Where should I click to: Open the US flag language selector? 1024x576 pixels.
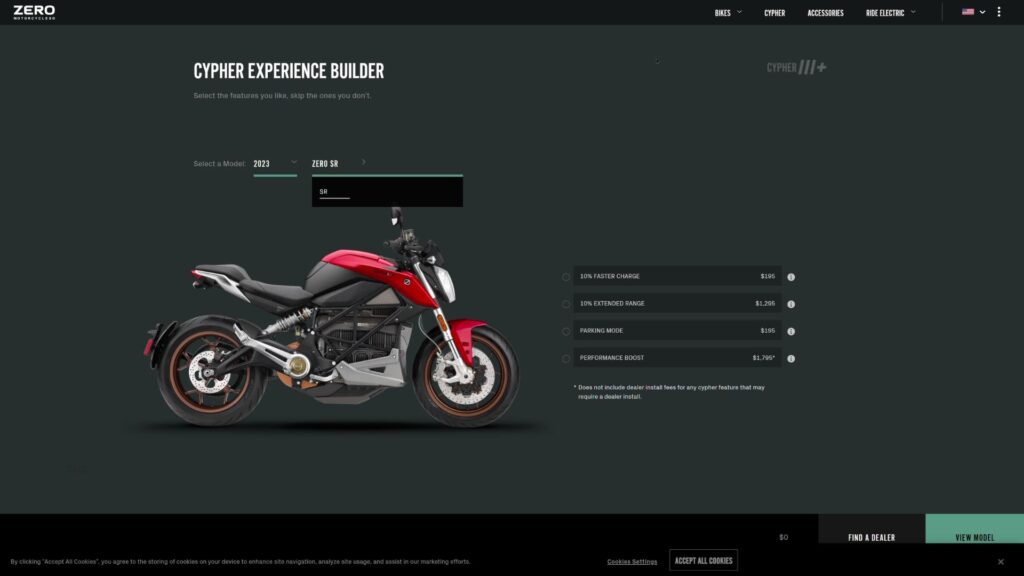point(973,12)
